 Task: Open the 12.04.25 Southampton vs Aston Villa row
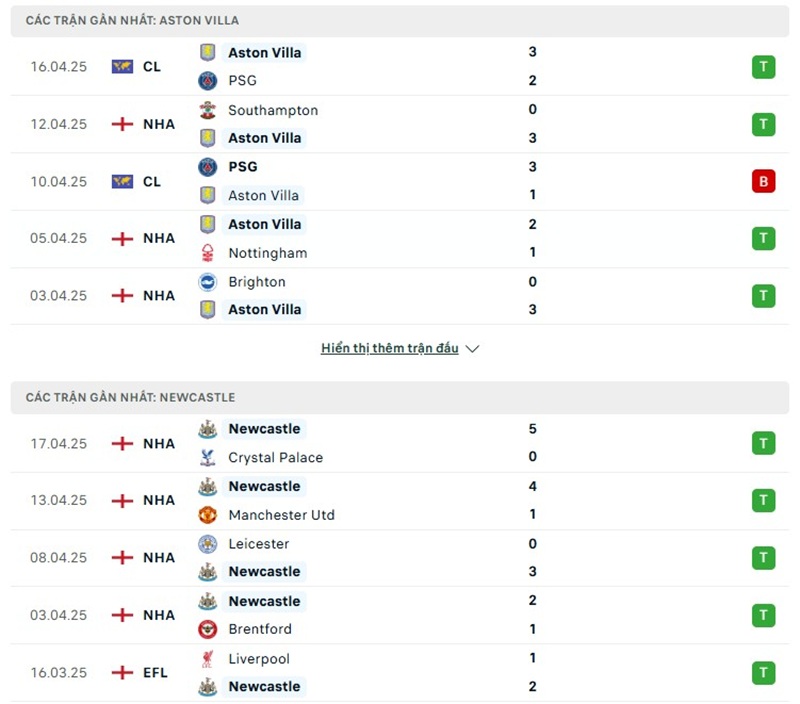400,124
